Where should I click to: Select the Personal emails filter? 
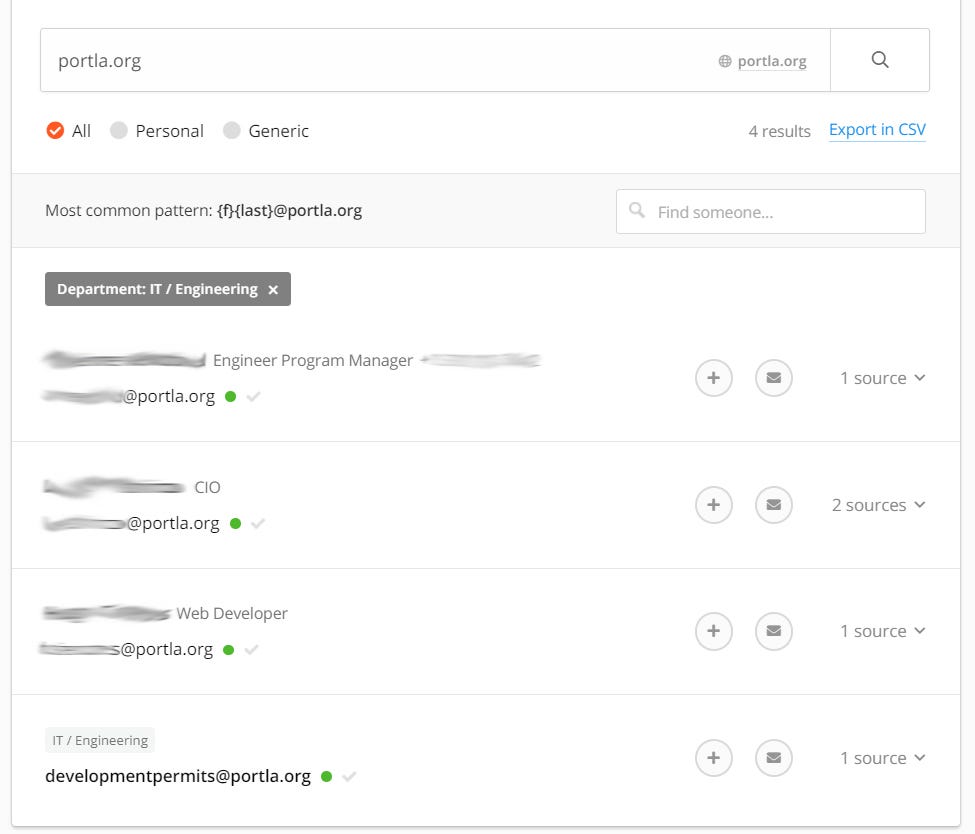157,131
